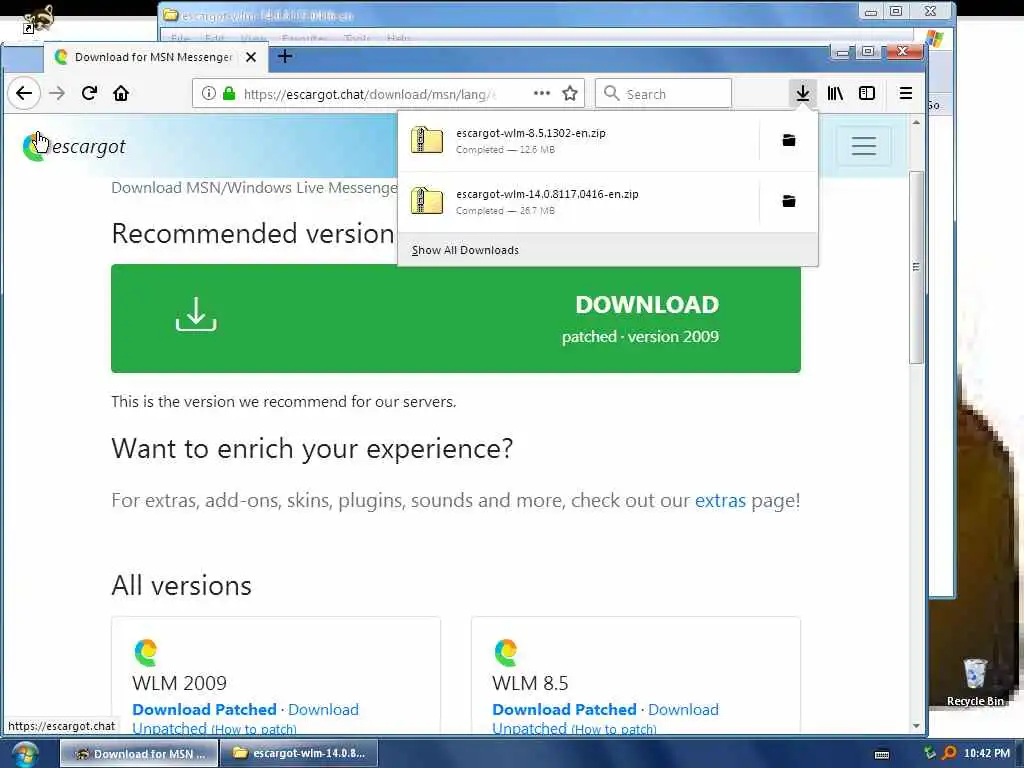Click the WLM 2009 logo icon
The image size is (1024, 768).
click(146, 652)
